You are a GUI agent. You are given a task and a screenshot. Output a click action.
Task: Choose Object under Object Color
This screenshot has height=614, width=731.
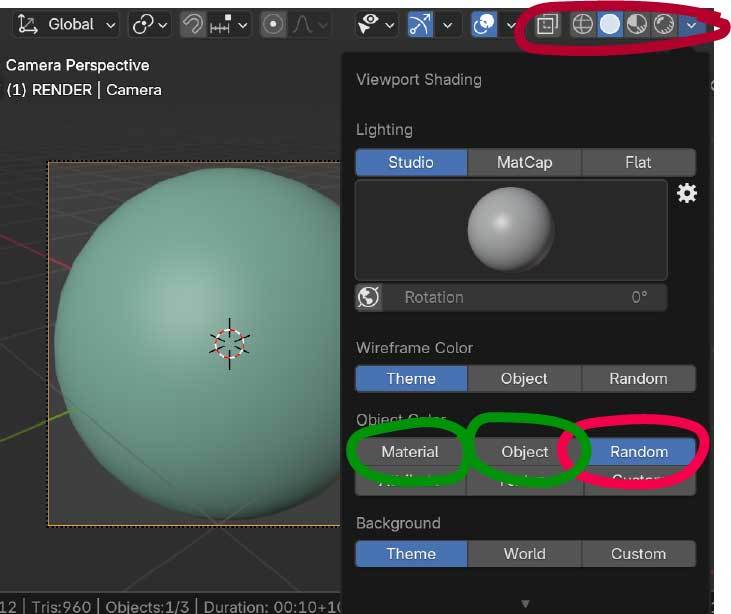pos(524,451)
